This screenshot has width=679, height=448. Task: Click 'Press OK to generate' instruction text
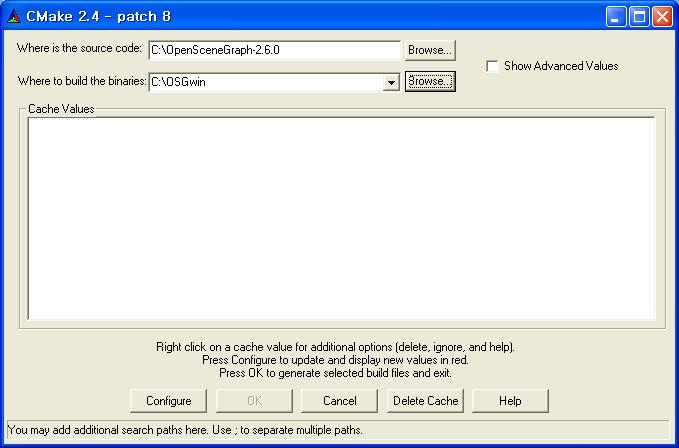coord(335,373)
